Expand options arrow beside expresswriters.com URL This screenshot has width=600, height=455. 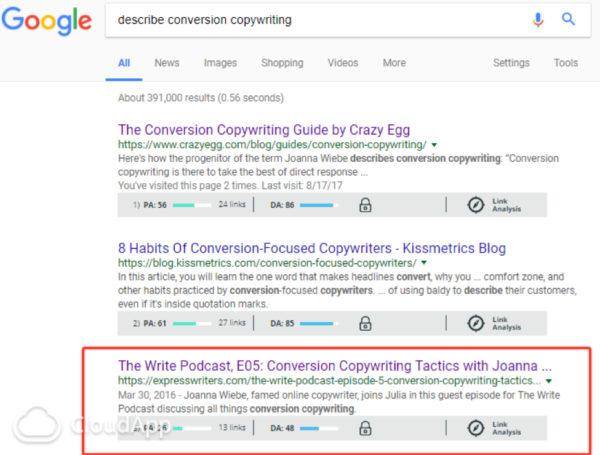(549, 381)
